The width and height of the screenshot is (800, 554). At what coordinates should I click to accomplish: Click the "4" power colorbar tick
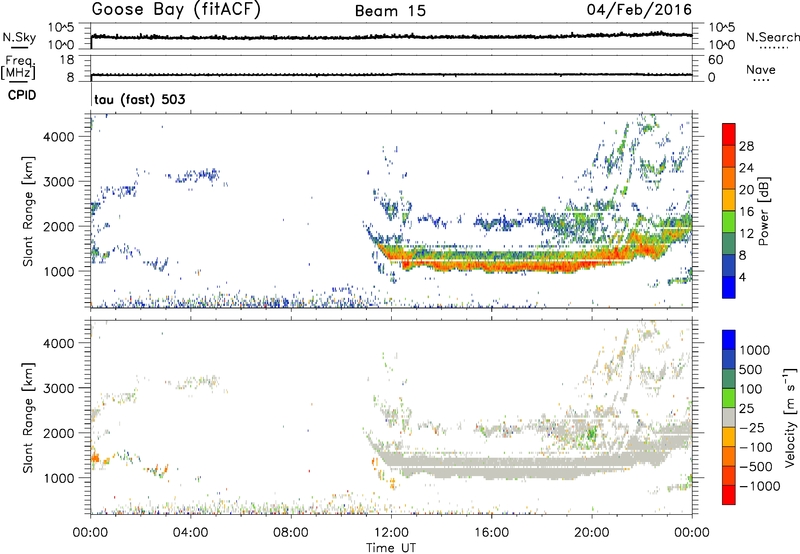742,277
